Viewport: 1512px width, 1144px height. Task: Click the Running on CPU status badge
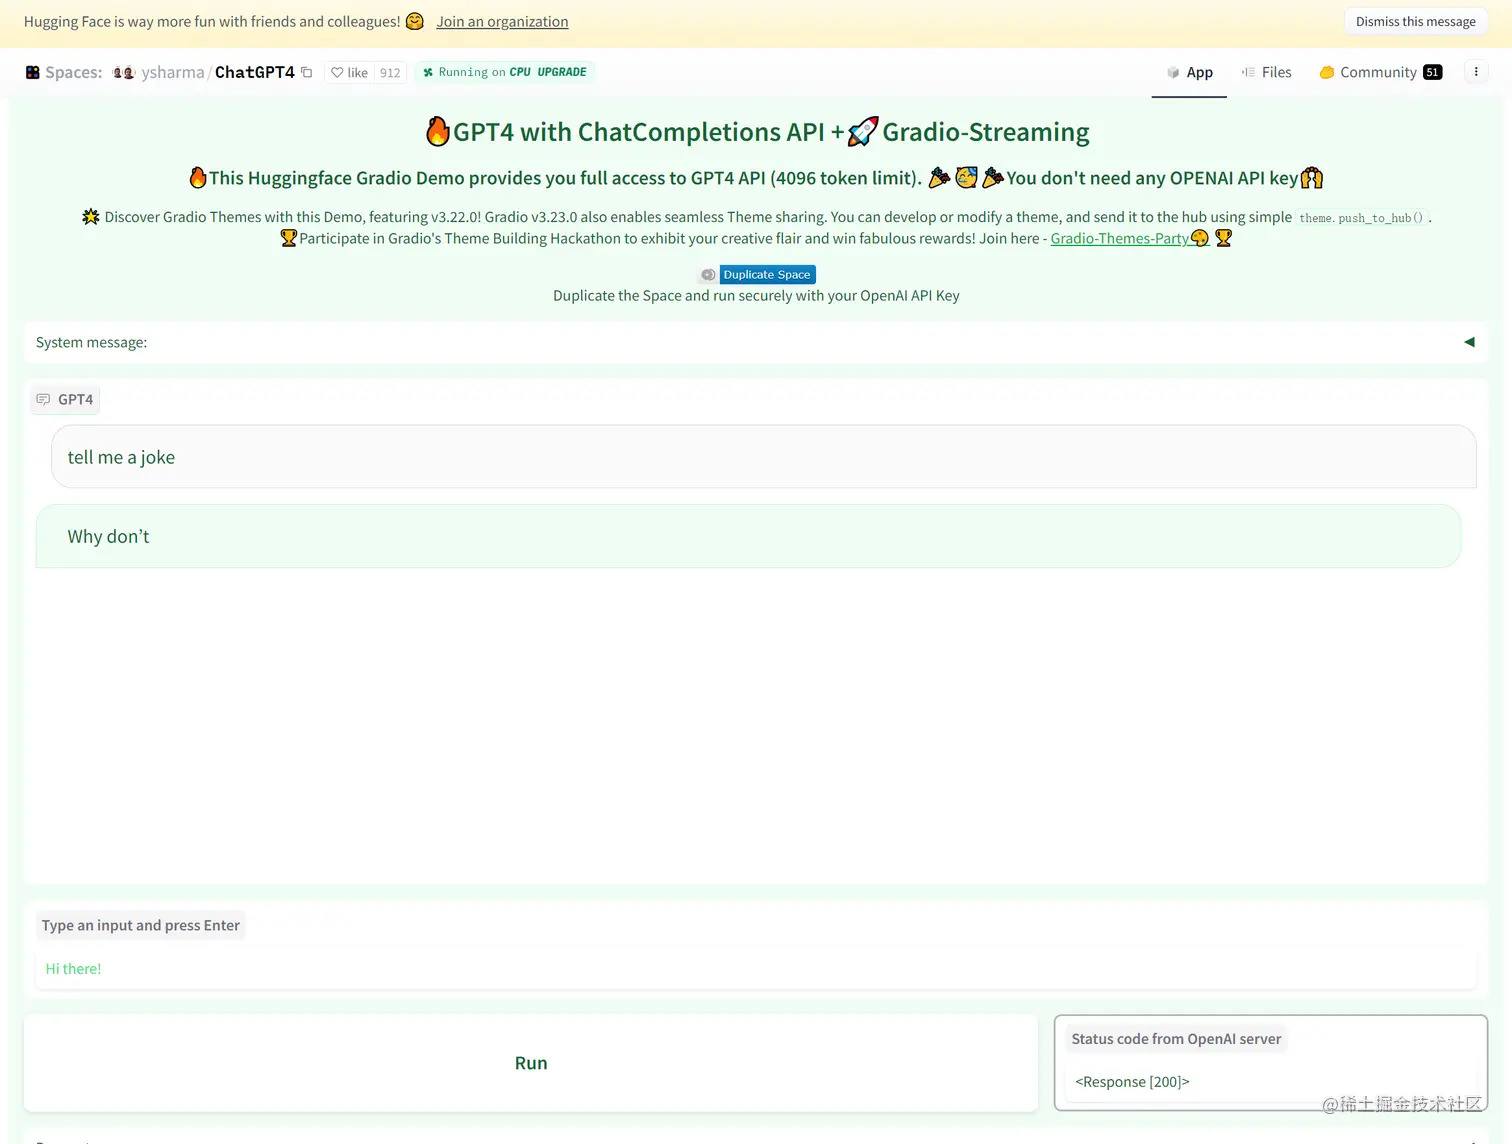tap(504, 72)
